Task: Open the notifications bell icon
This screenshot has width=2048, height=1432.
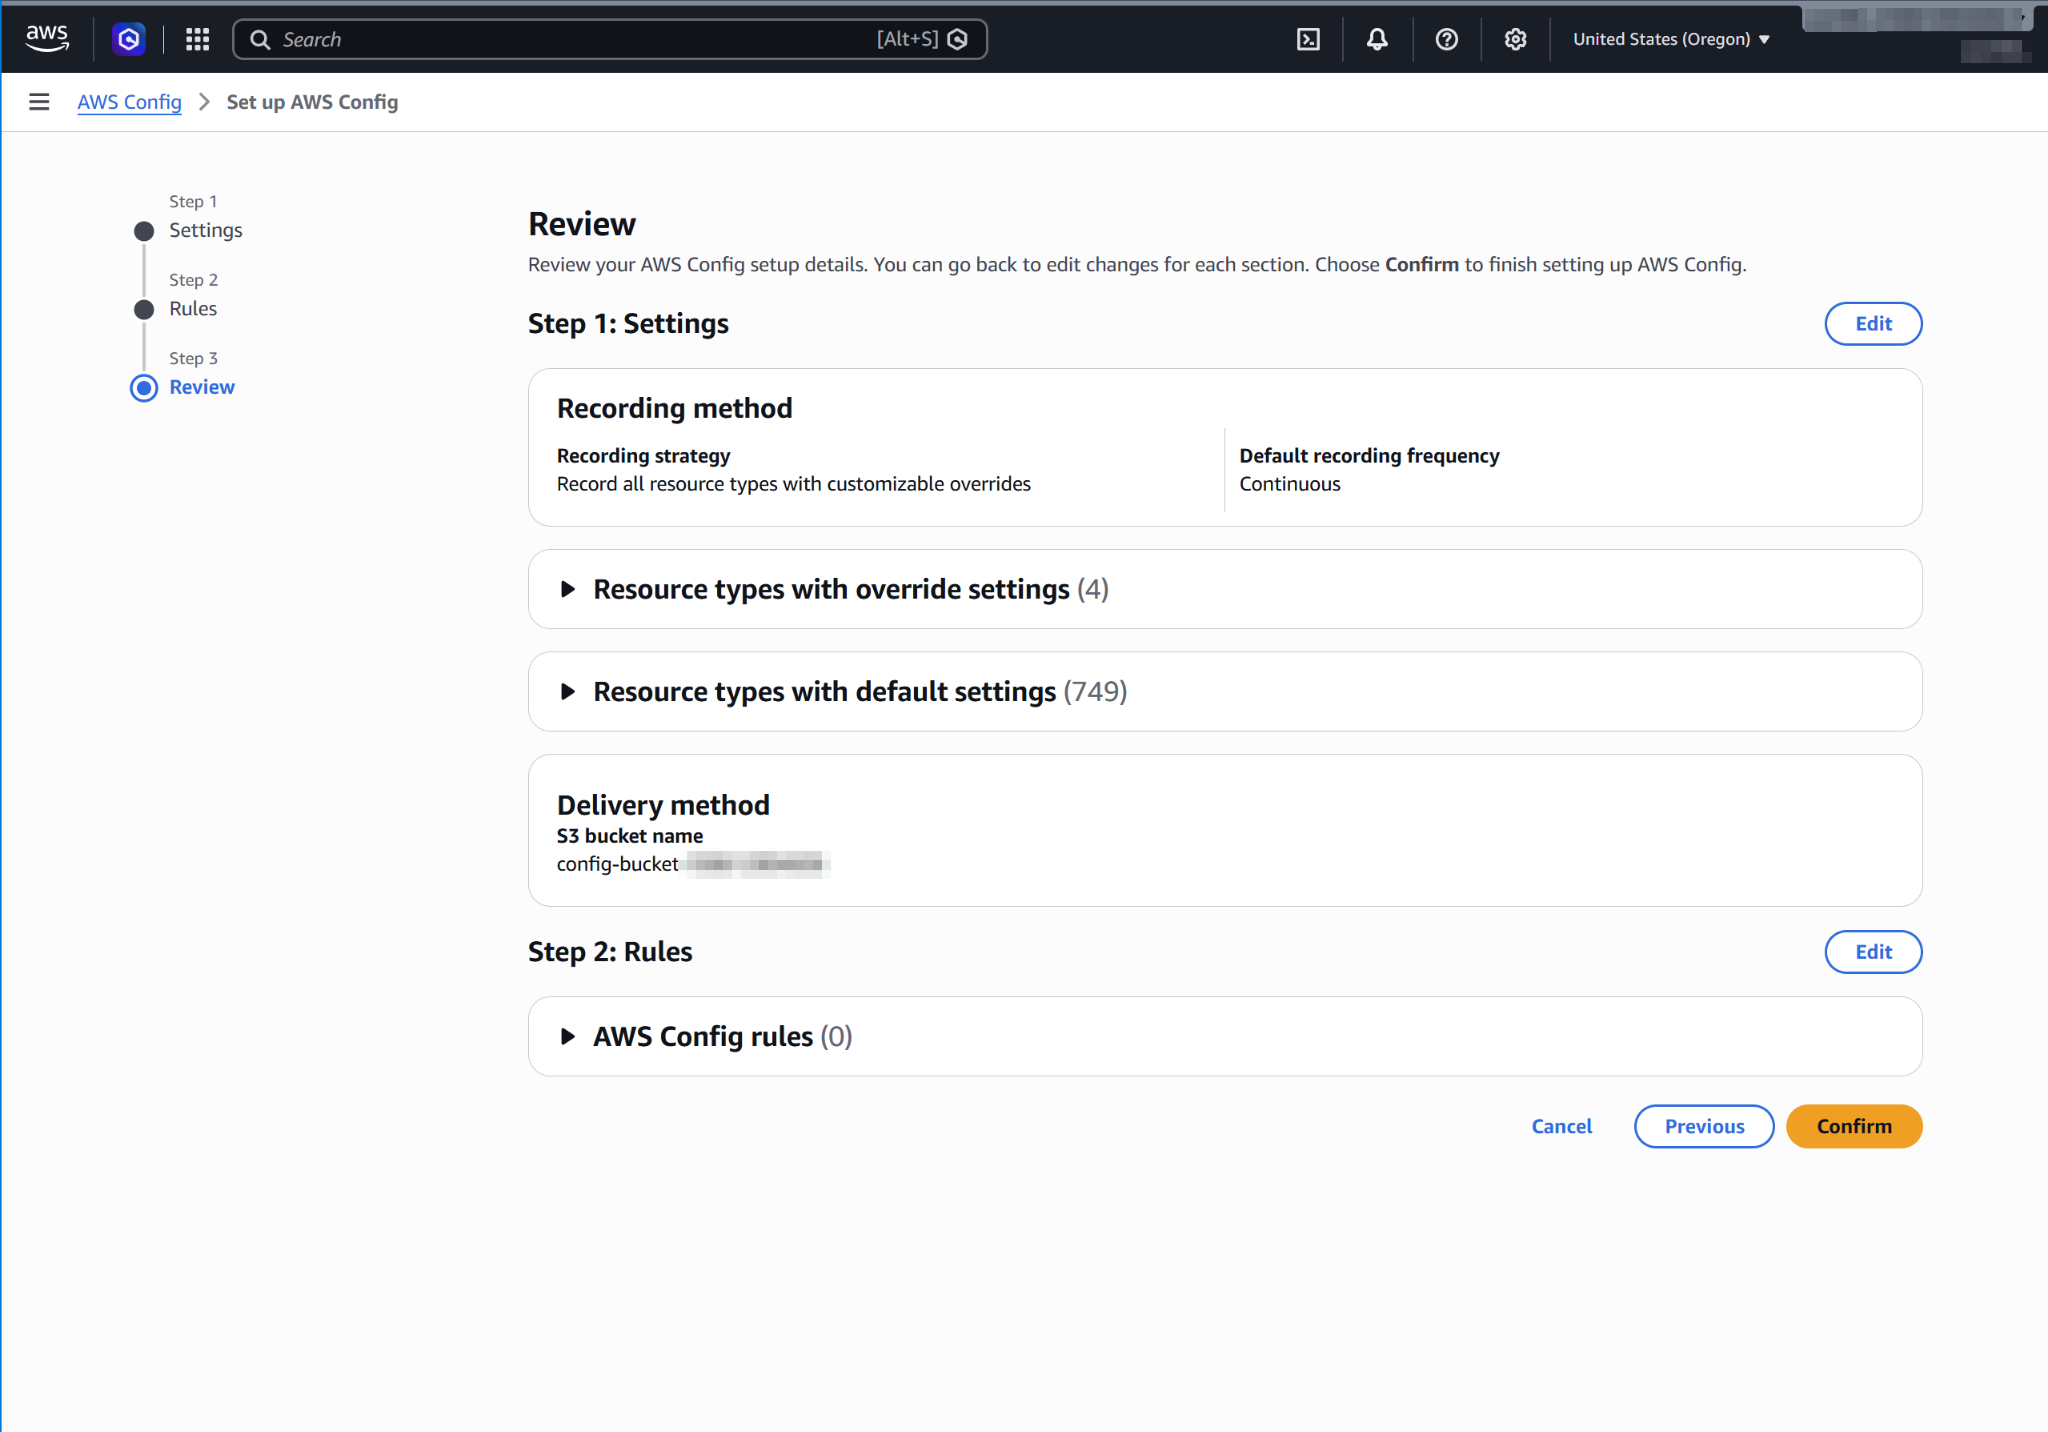Action: point(1377,39)
